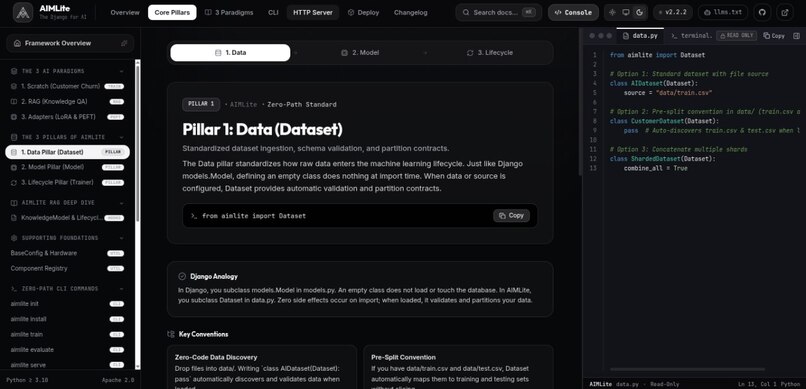The width and height of the screenshot is (806, 389).
Task: Open aimlite train command page
Action: point(67,335)
